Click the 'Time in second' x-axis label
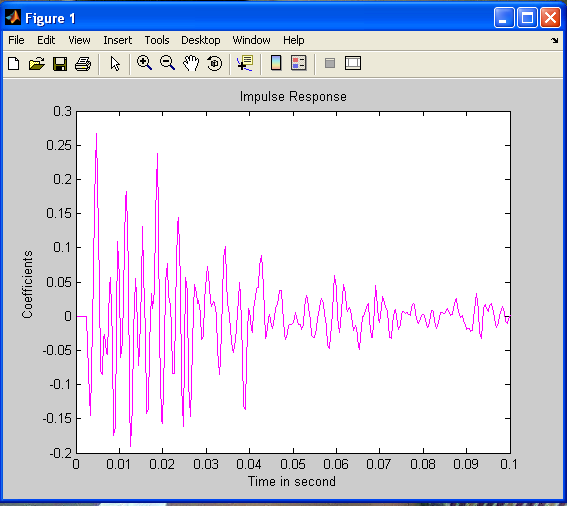 tap(291, 481)
